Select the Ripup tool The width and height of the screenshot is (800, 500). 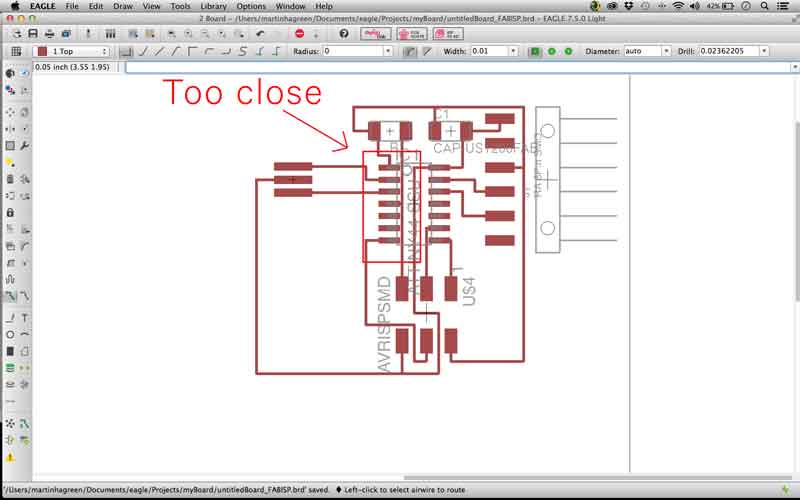(24, 296)
